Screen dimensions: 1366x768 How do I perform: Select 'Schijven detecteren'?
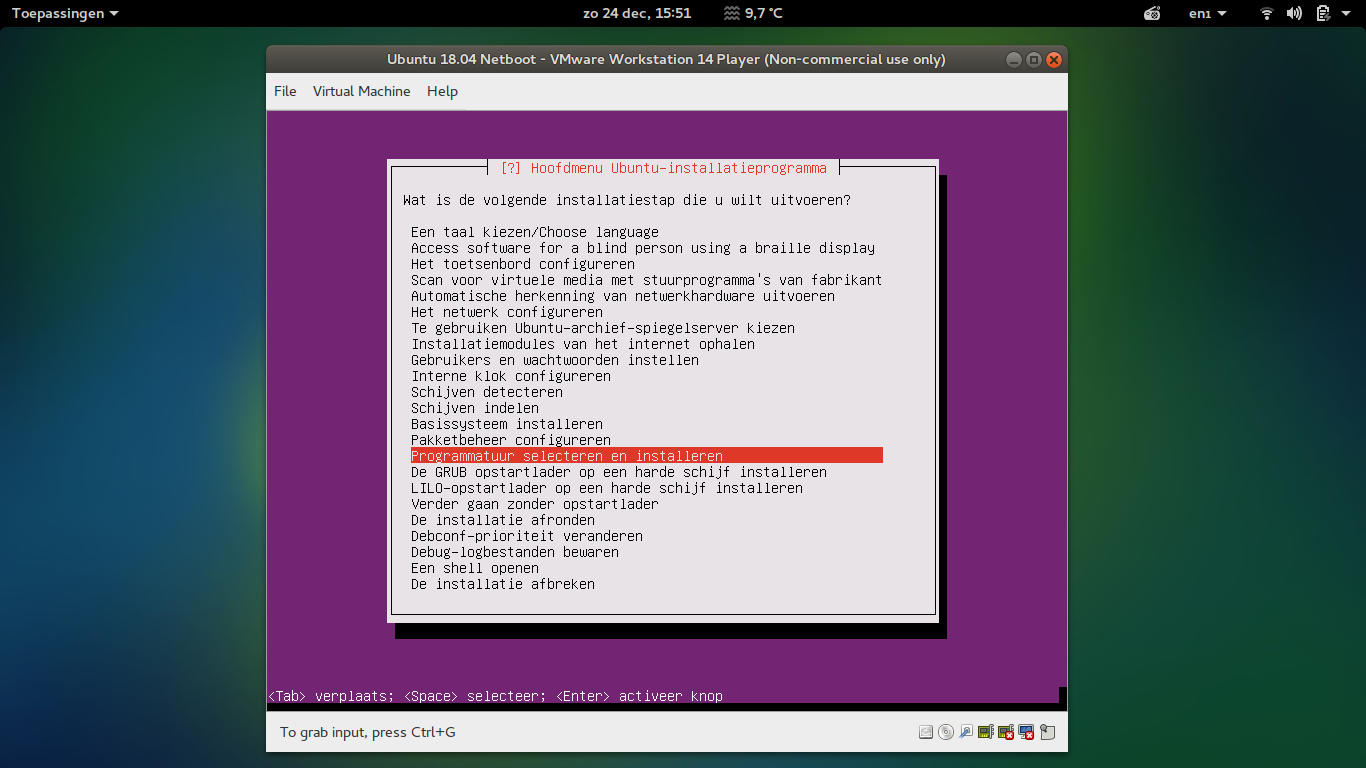pyautogui.click(x=487, y=392)
